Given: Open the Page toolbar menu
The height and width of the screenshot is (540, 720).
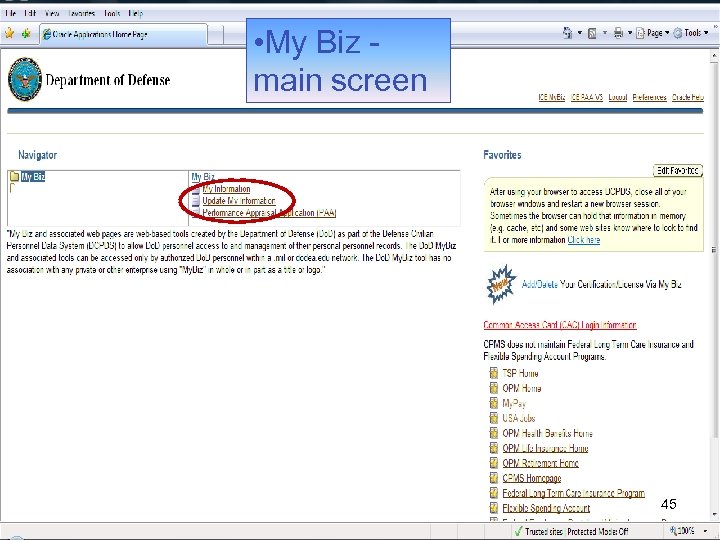Looking at the screenshot, I should coord(652,33).
